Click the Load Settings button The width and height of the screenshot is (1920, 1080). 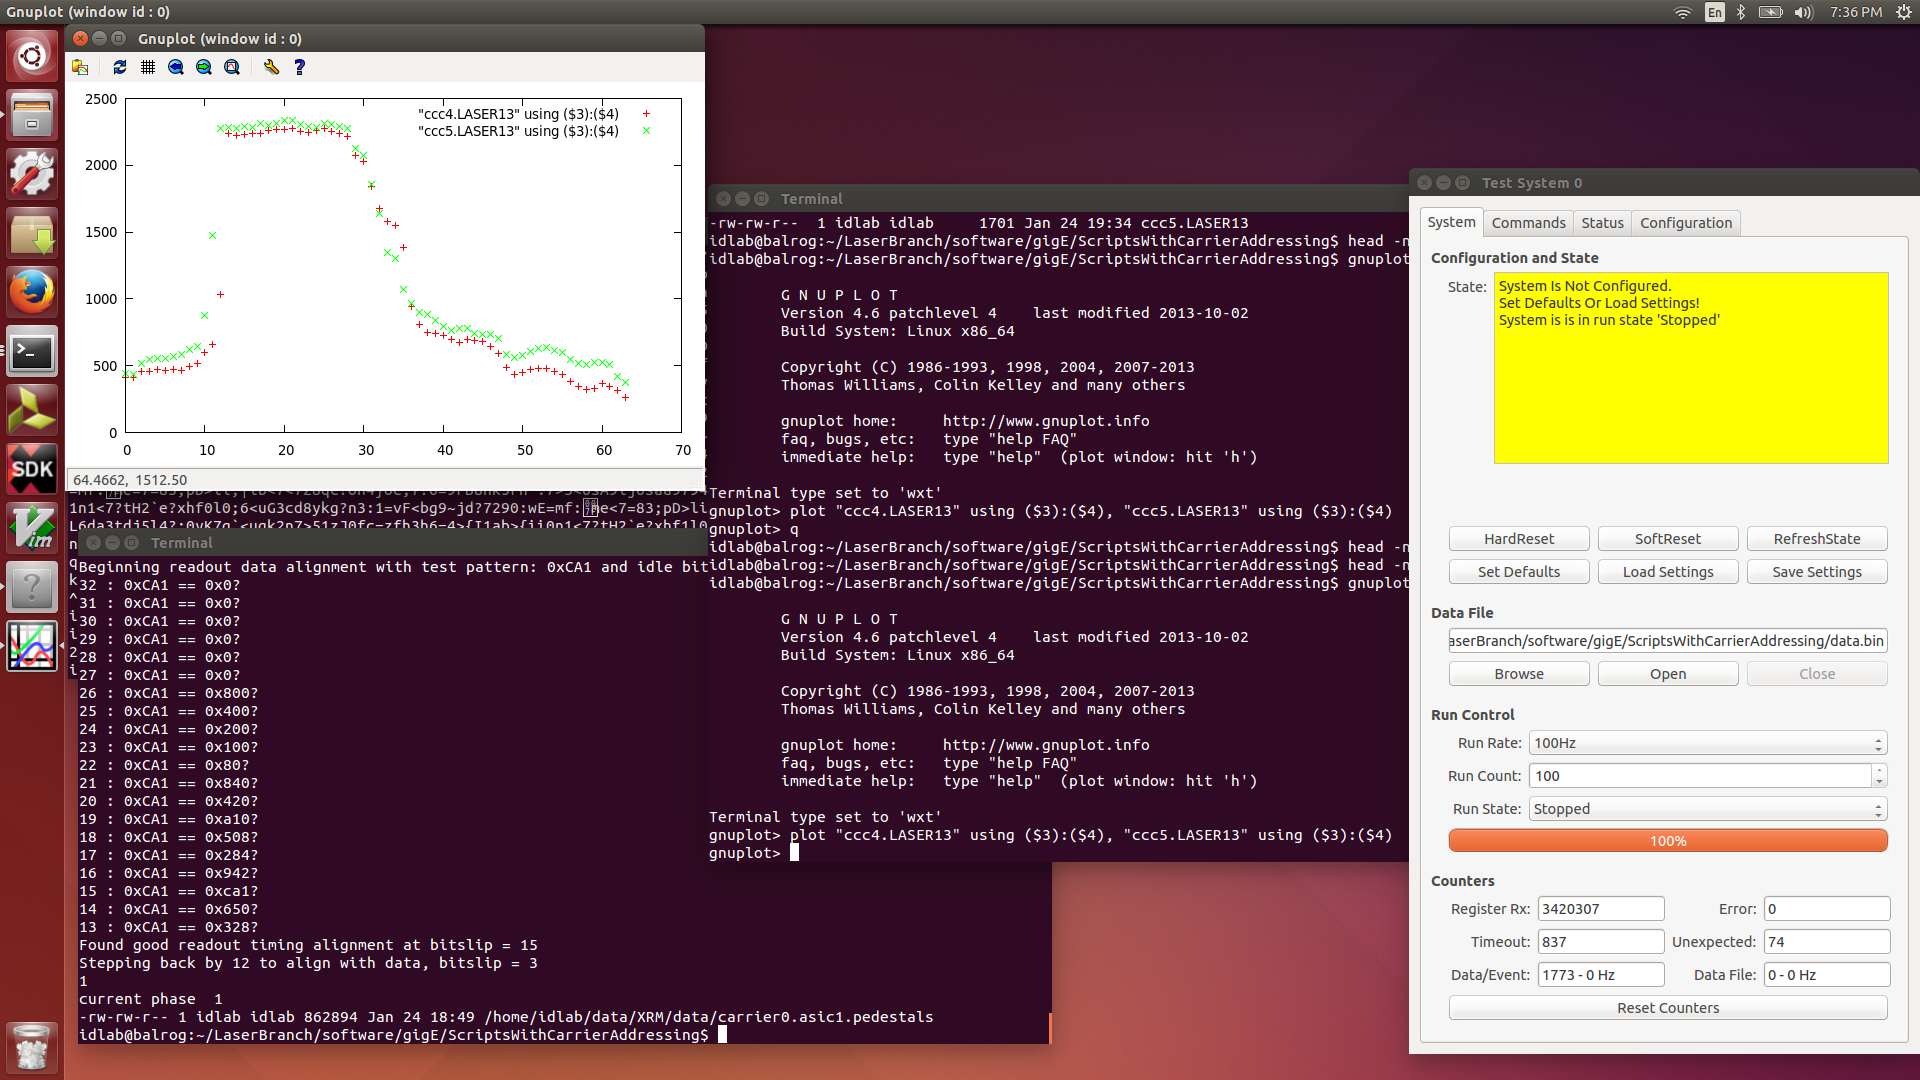tap(1668, 572)
